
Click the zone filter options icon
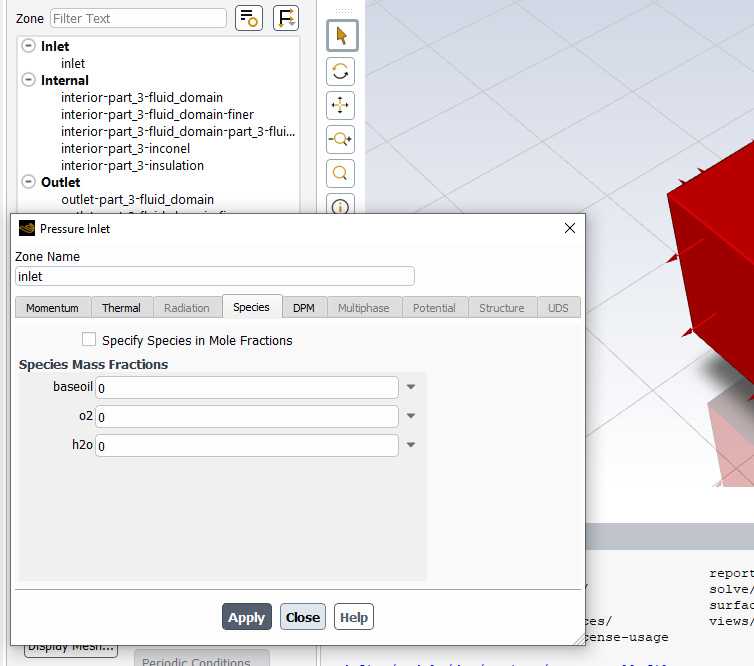[x=249, y=18]
